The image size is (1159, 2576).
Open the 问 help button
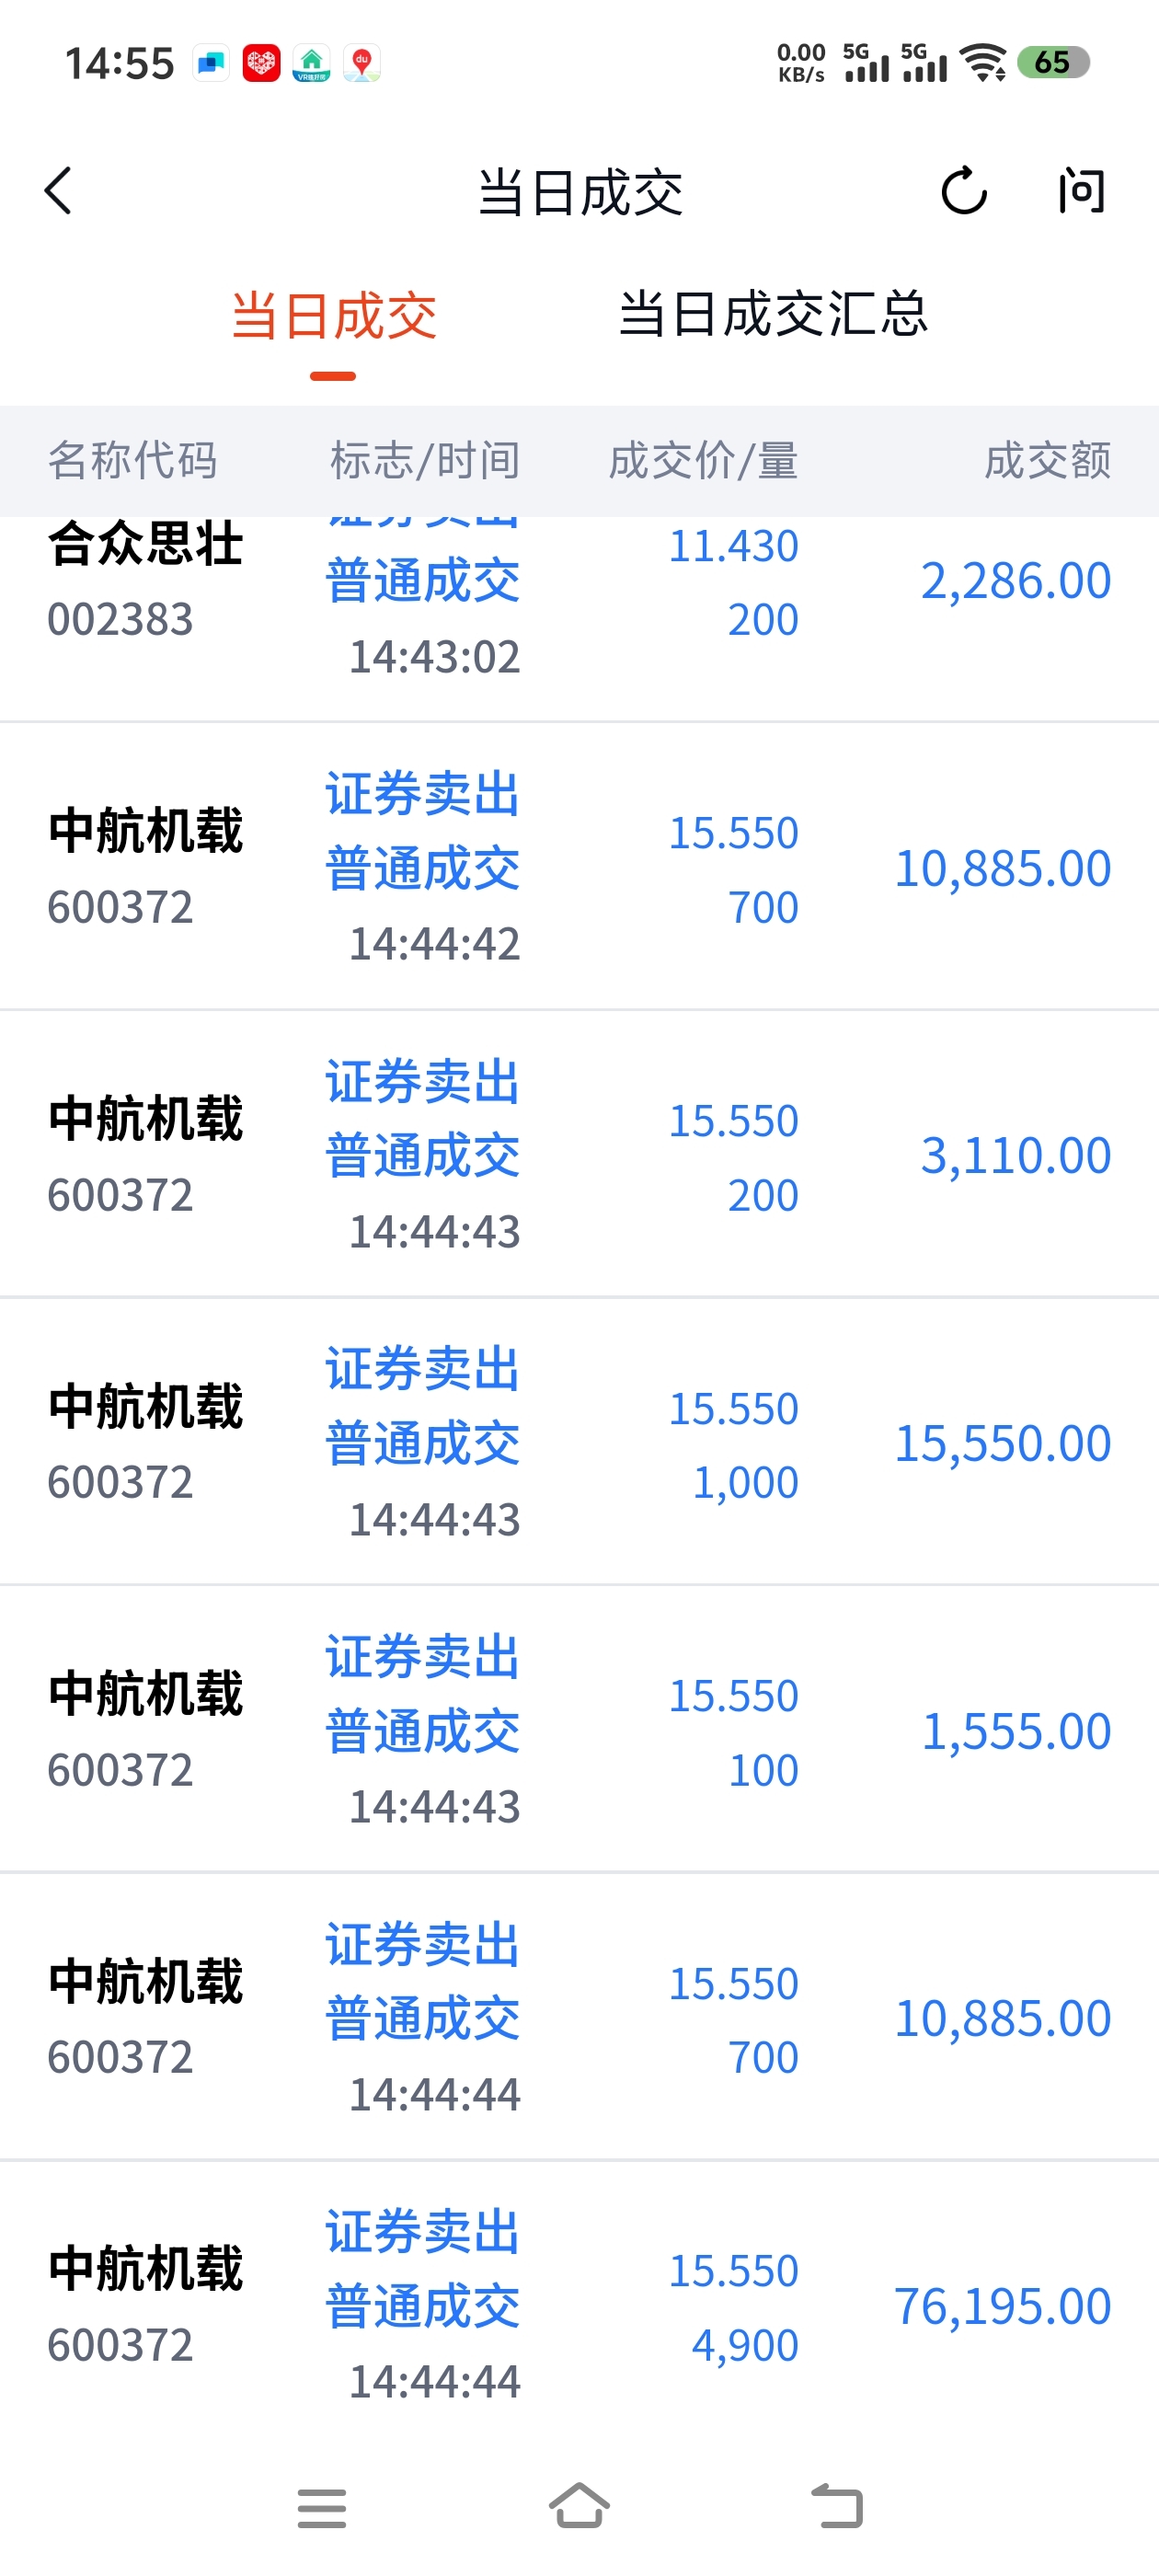(x=1081, y=190)
